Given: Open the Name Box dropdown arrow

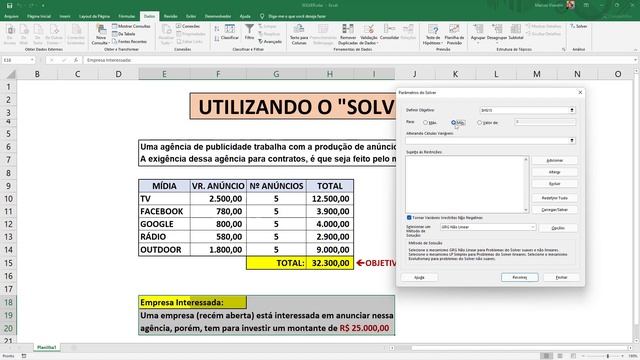Looking at the screenshot, I should coord(31,60).
